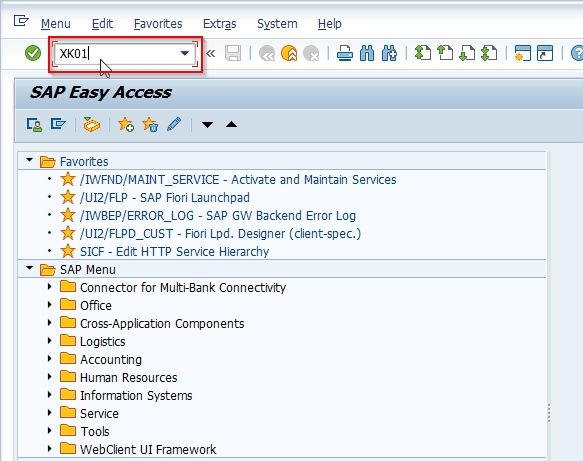Click the collapse command field chevron
Screen dimensions: 583x461
210,54
